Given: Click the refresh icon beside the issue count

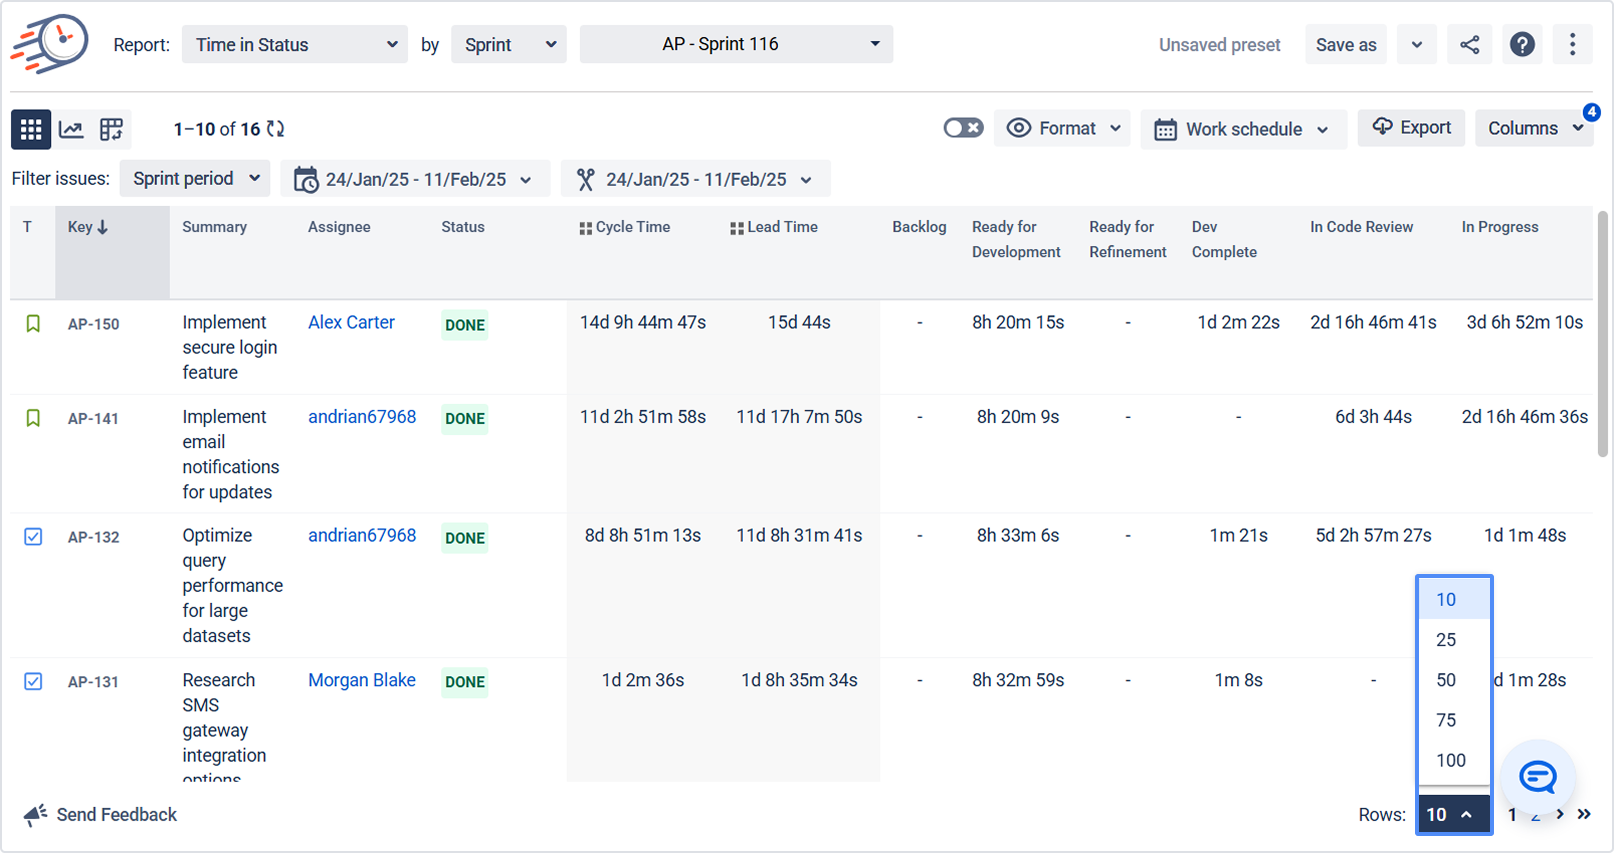Looking at the screenshot, I should [x=276, y=129].
